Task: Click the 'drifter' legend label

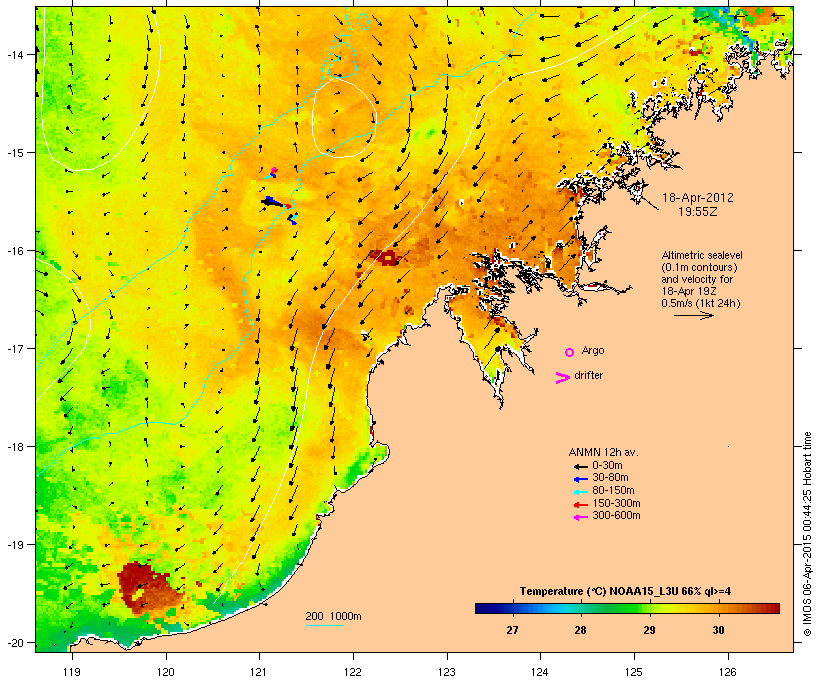Action: click(x=588, y=375)
